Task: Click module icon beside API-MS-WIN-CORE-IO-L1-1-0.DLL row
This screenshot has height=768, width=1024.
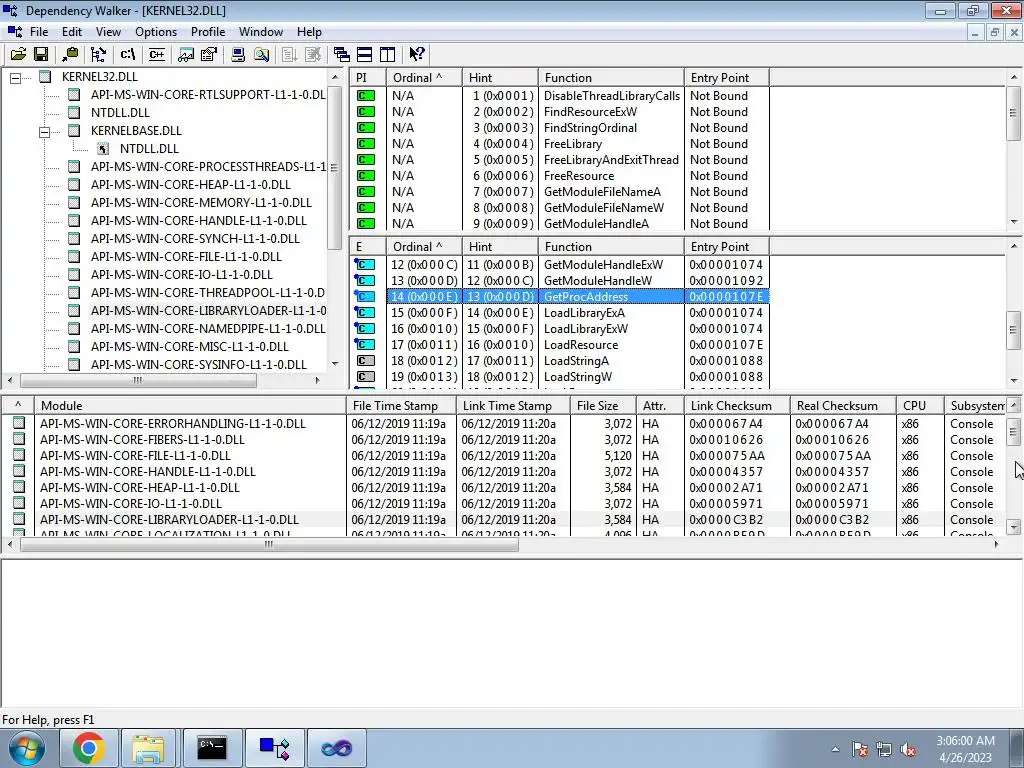Action: tap(19, 504)
